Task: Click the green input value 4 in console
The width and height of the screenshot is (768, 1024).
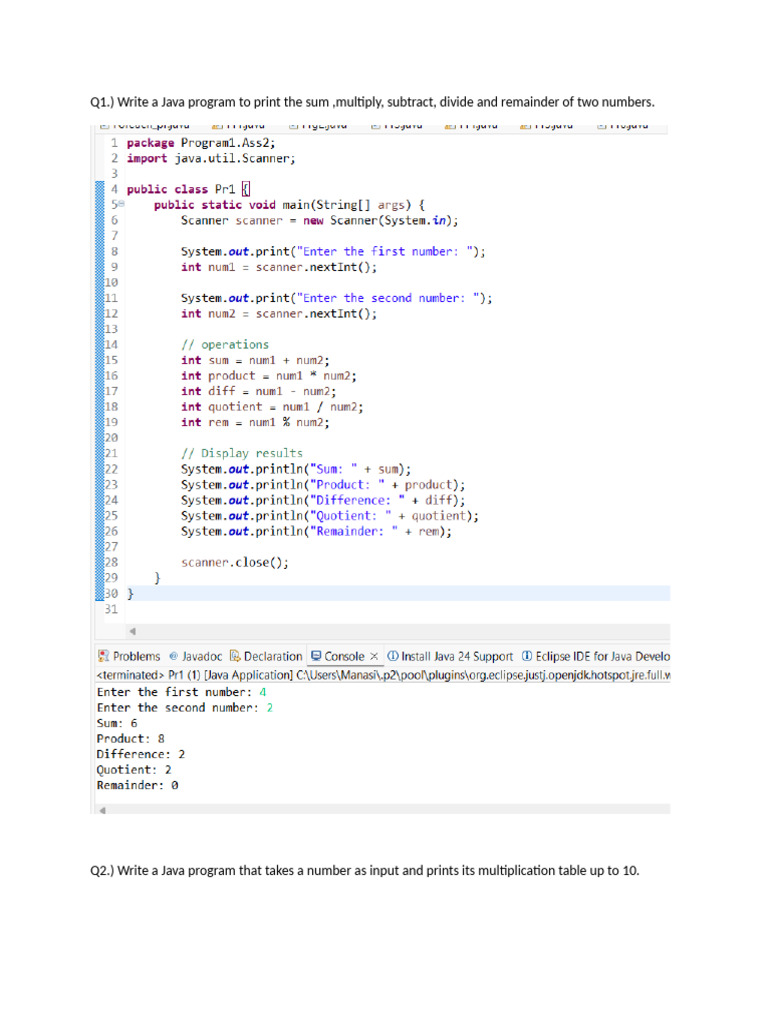Action: (262, 692)
